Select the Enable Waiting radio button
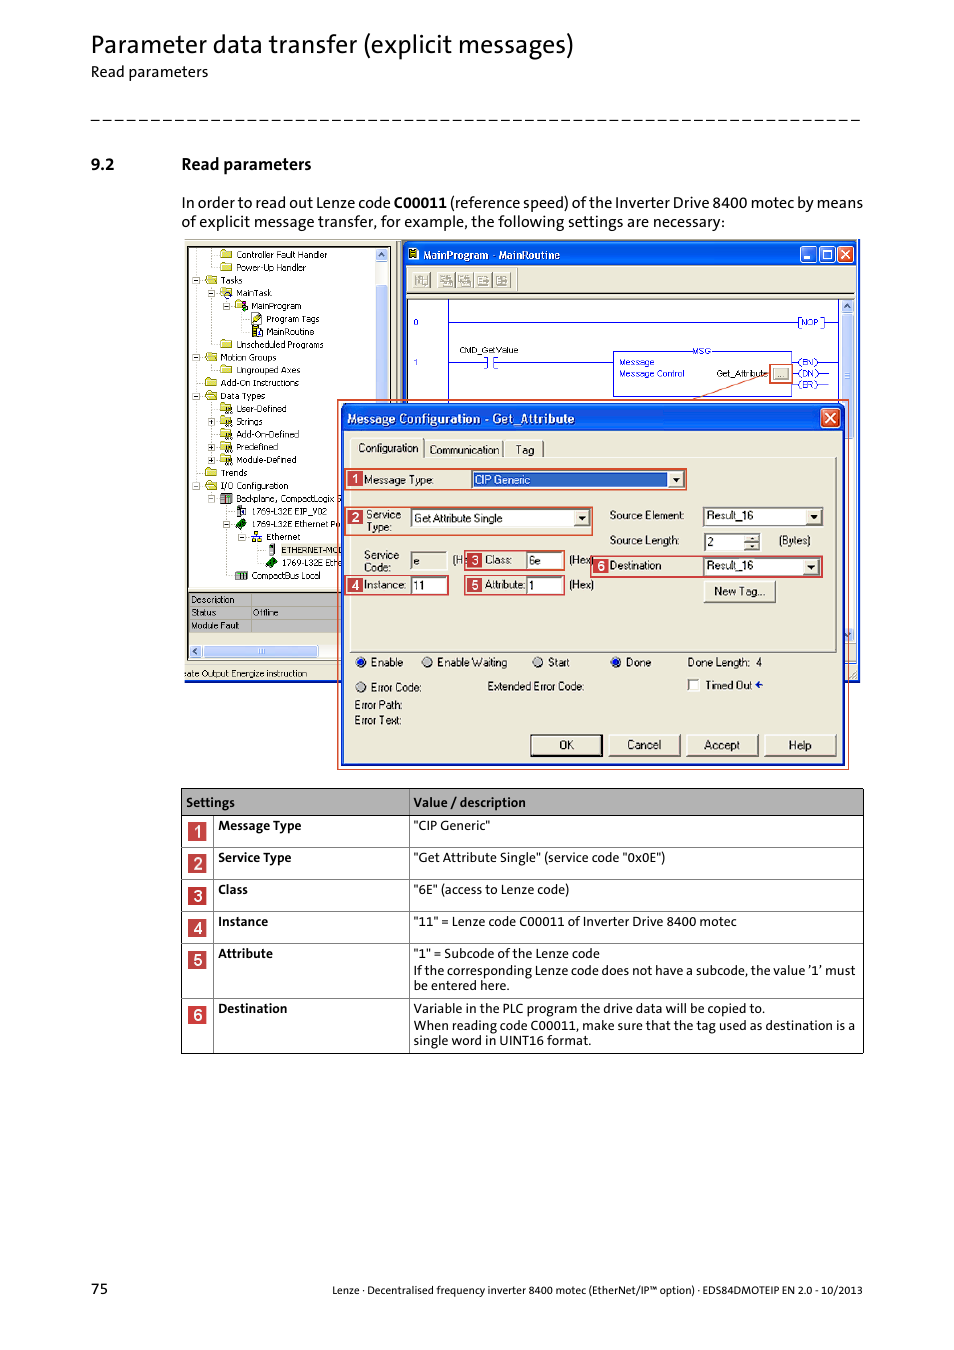Image resolution: width=954 pixels, height=1350 pixels. (x=427, y=662)
